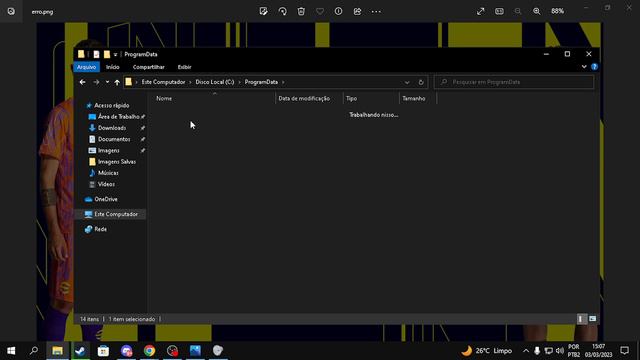This screenshot has width=640, height=360.
Task: Open quick access toolbar customize dropdown
Action: pyautogui.click(x=116, y=54)
